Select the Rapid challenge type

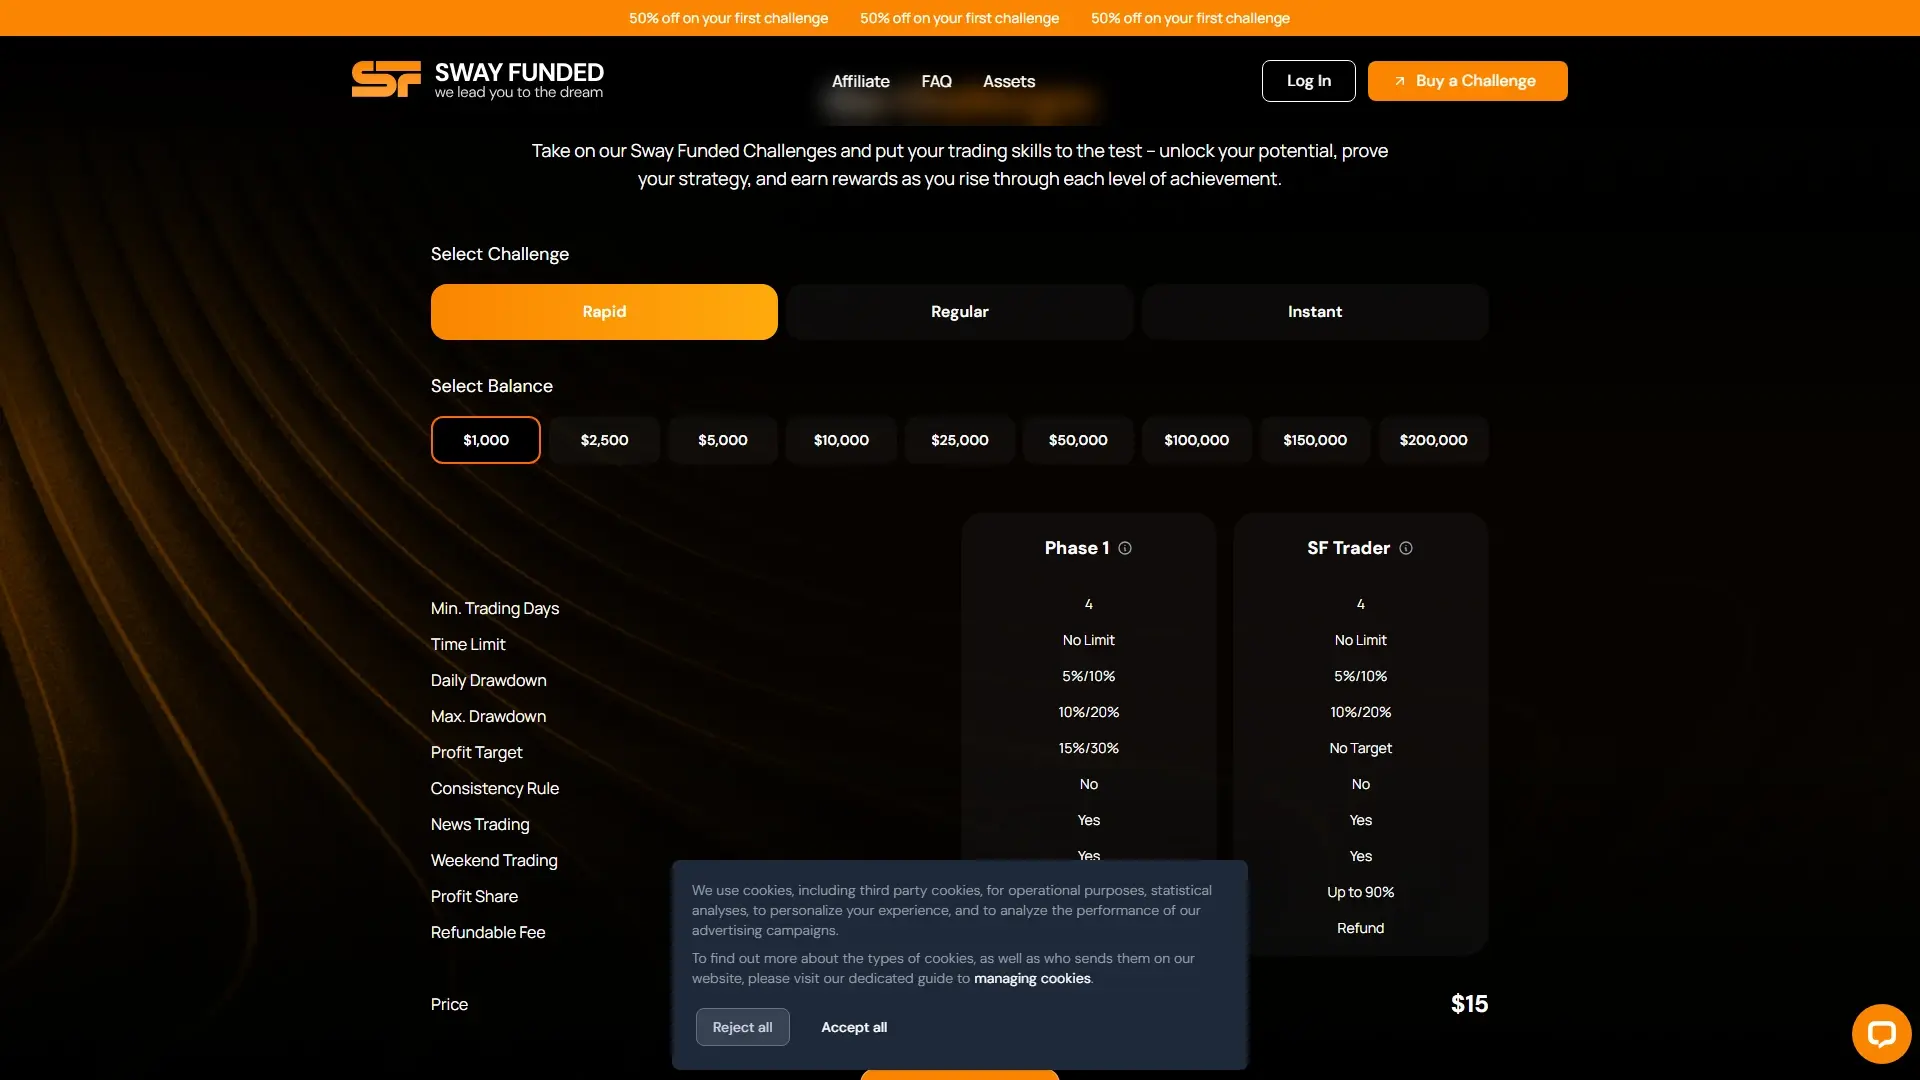(604, 311)
